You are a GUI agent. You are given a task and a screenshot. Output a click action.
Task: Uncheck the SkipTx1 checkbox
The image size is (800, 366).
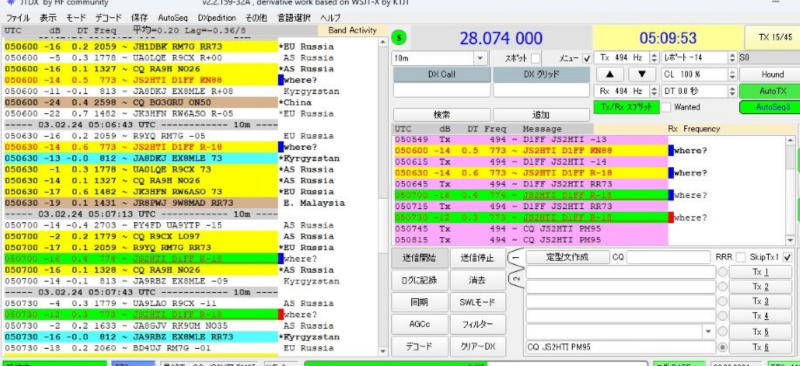pos(787,257)
